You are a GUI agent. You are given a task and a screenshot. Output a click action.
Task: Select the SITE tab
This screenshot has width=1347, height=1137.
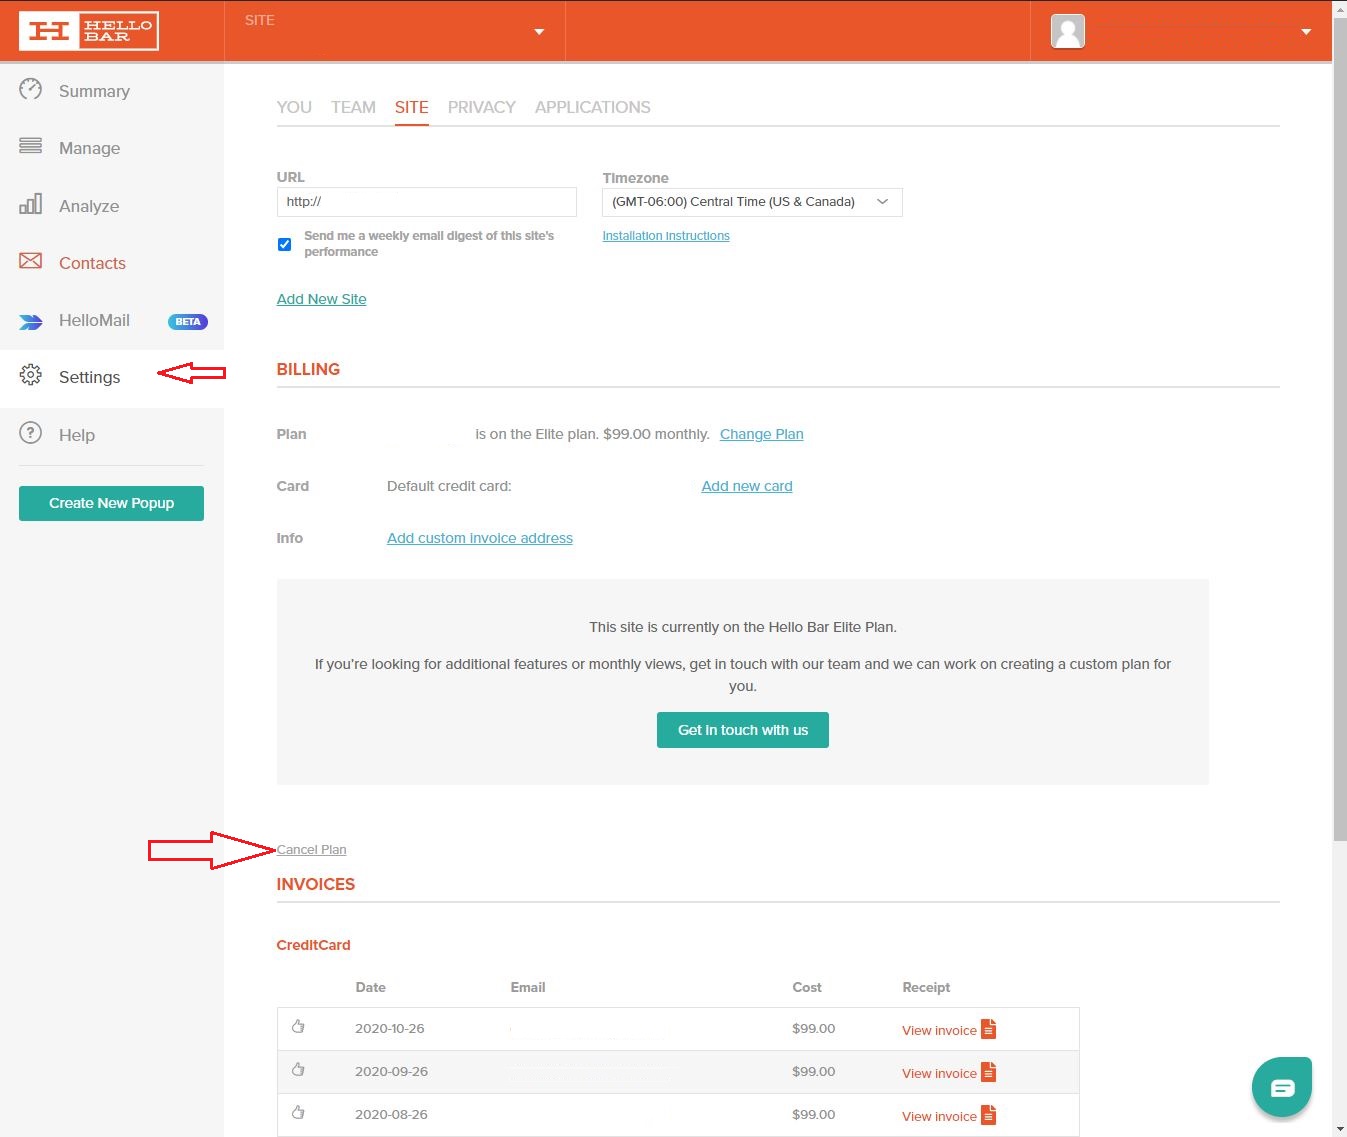click(x=411, y=107)
